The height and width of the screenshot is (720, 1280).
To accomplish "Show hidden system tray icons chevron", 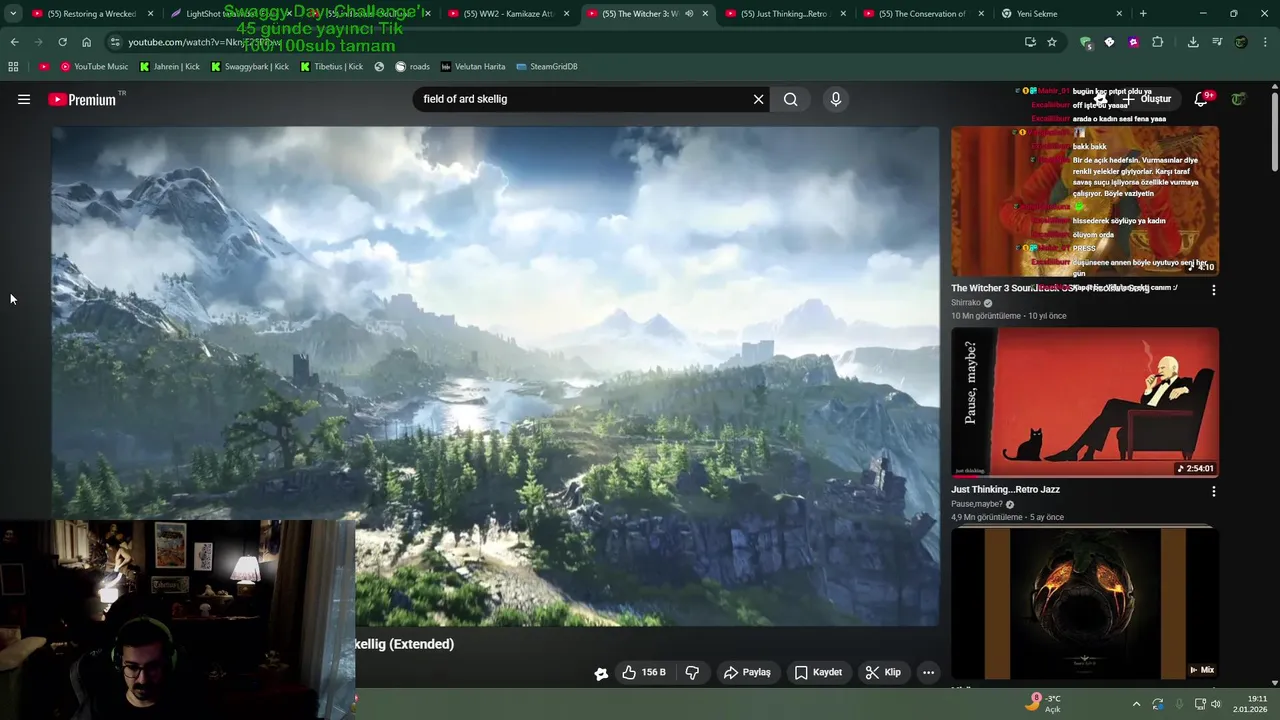I will (x=1136, y=704).
